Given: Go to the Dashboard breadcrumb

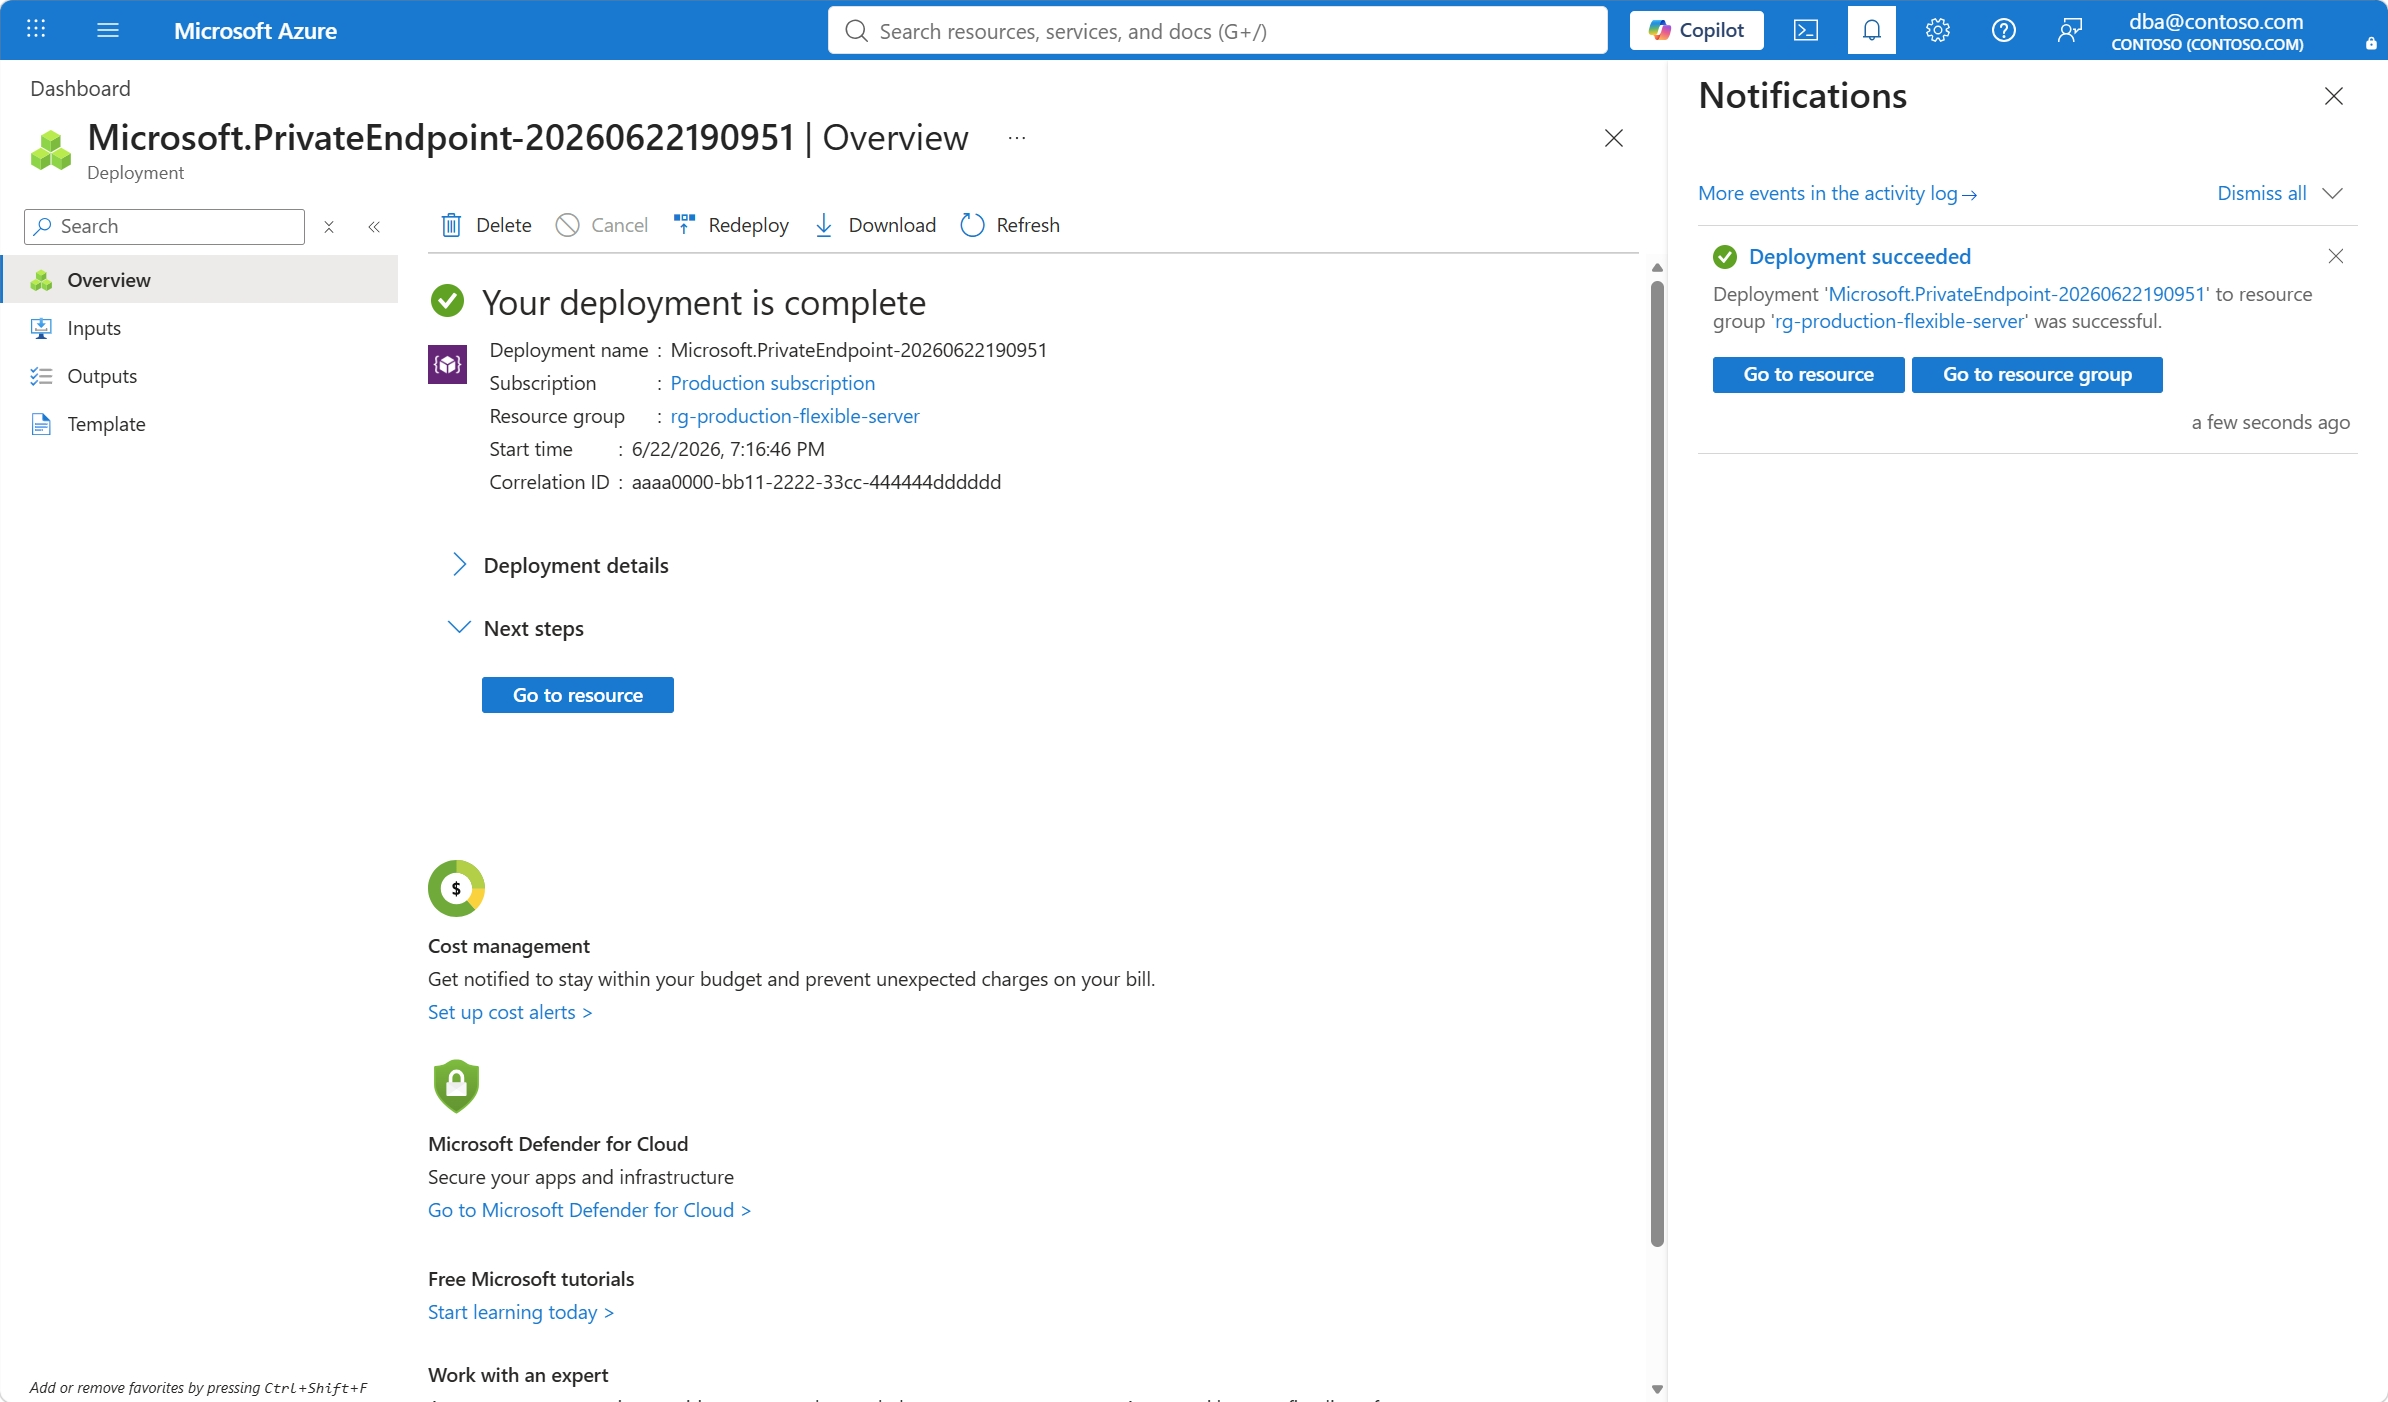Looking at the screenshot, I should pos(80,88).
